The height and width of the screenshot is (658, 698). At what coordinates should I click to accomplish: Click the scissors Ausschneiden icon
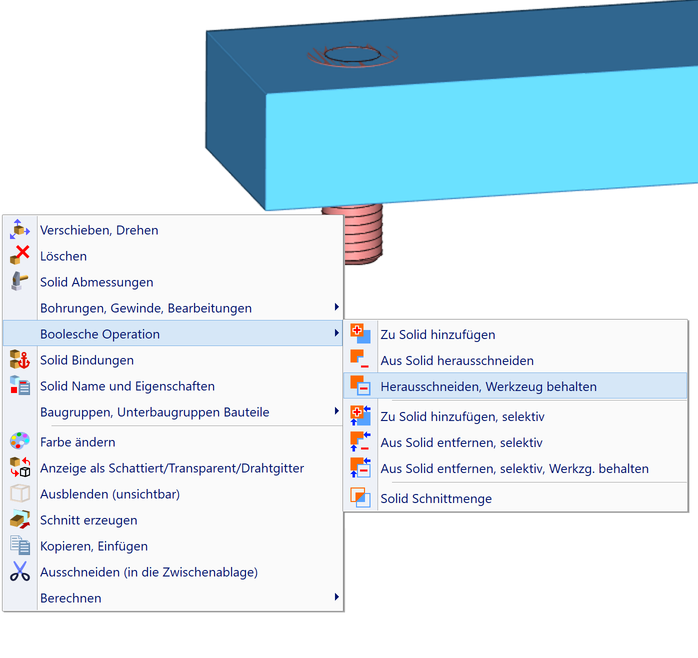click(20, 572)
